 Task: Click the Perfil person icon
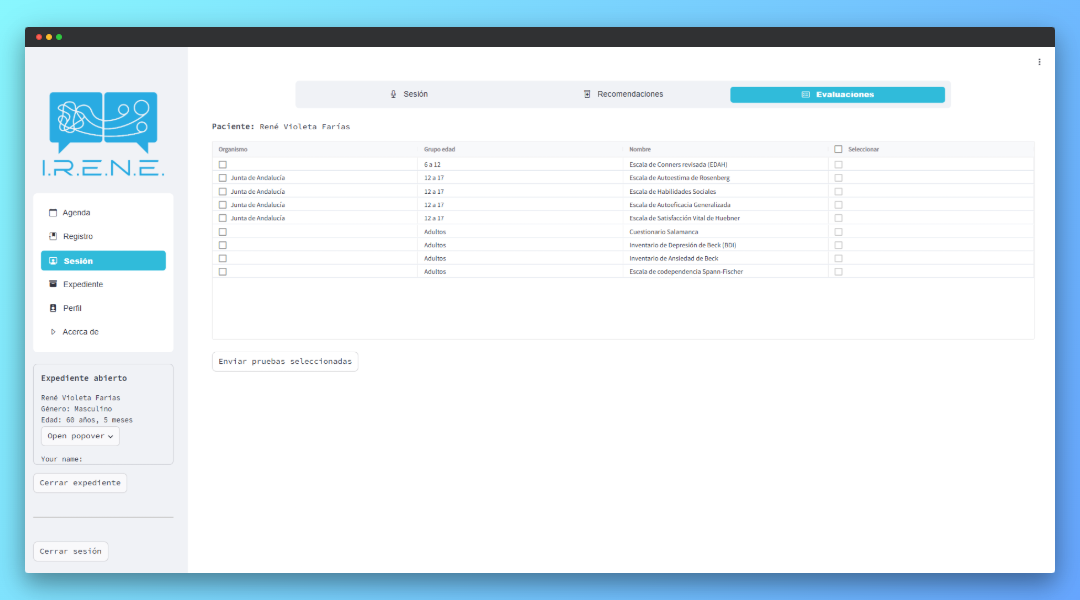click(53, 308)
